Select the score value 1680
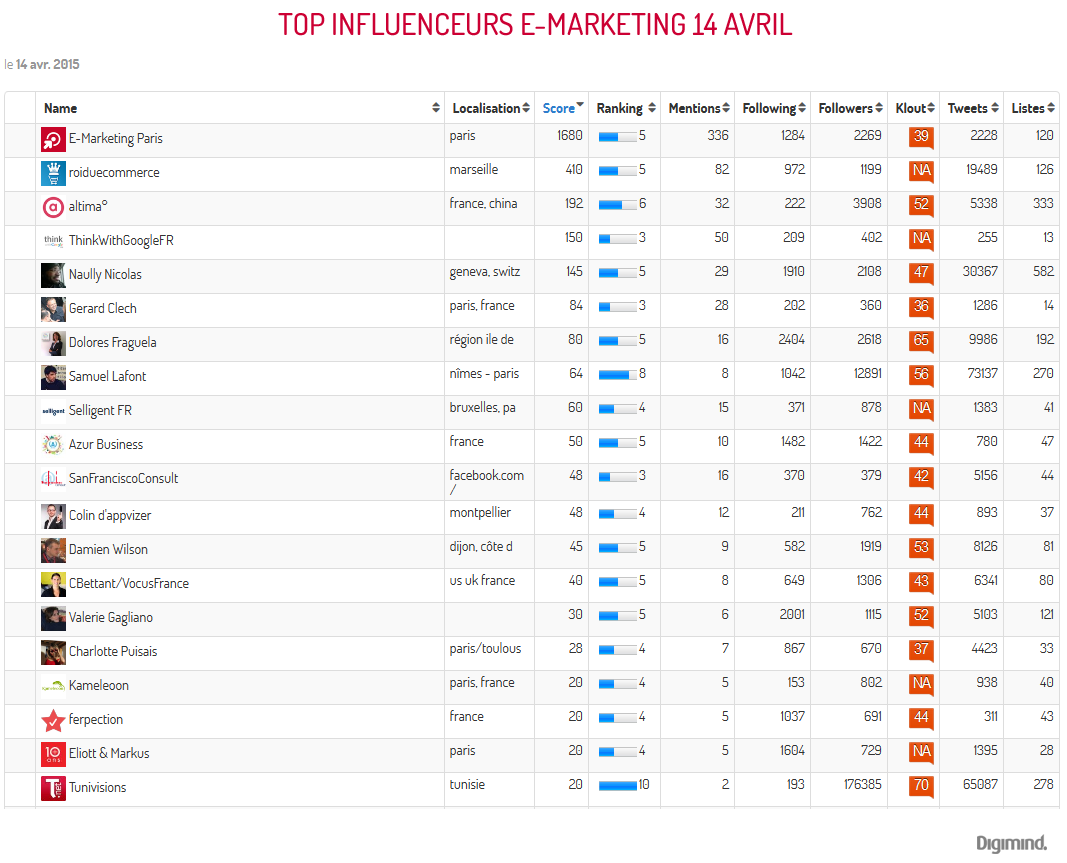This screenshot has height=863, width=1067. coord(570,135)
